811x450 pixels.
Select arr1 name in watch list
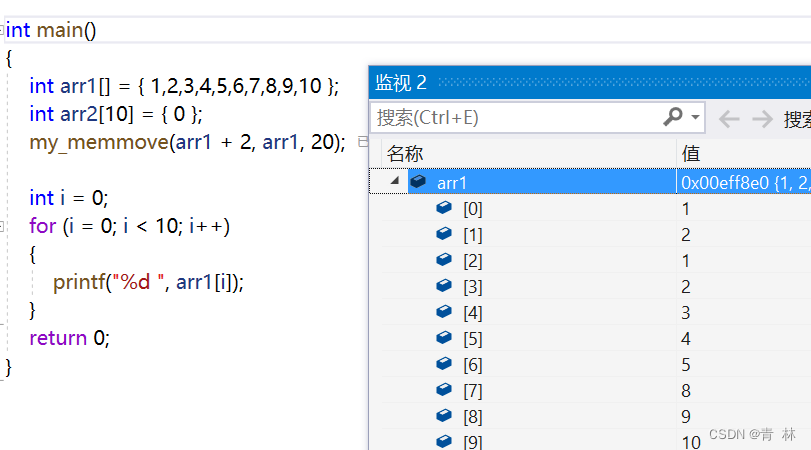pyautogui.click(x=452, y=183)
